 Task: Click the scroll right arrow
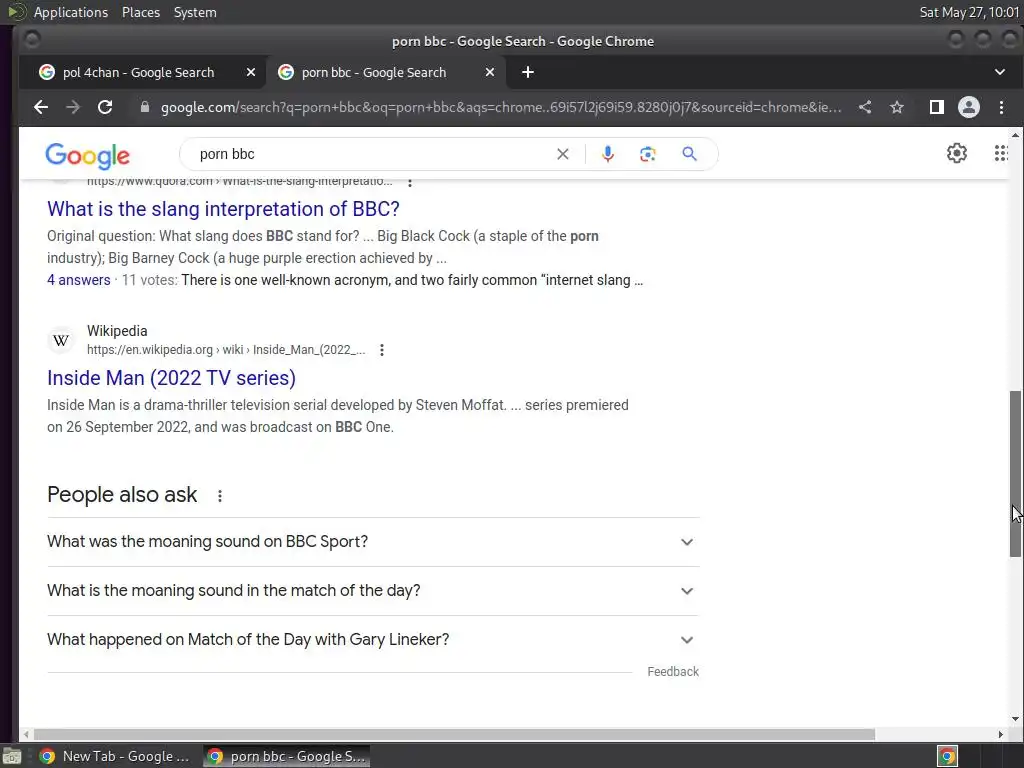point(1000,735)
